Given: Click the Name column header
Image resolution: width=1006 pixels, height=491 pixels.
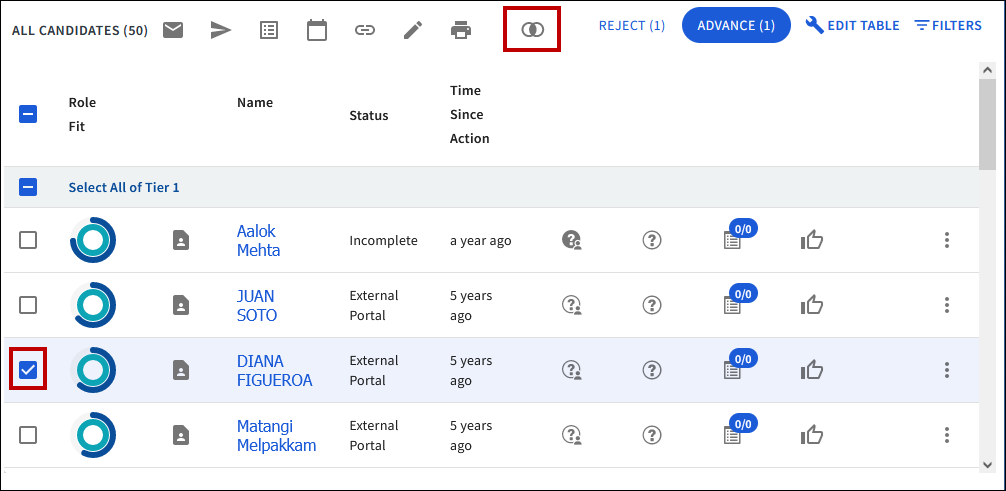Looking at the screenshot, I should (x=254, y=103).
